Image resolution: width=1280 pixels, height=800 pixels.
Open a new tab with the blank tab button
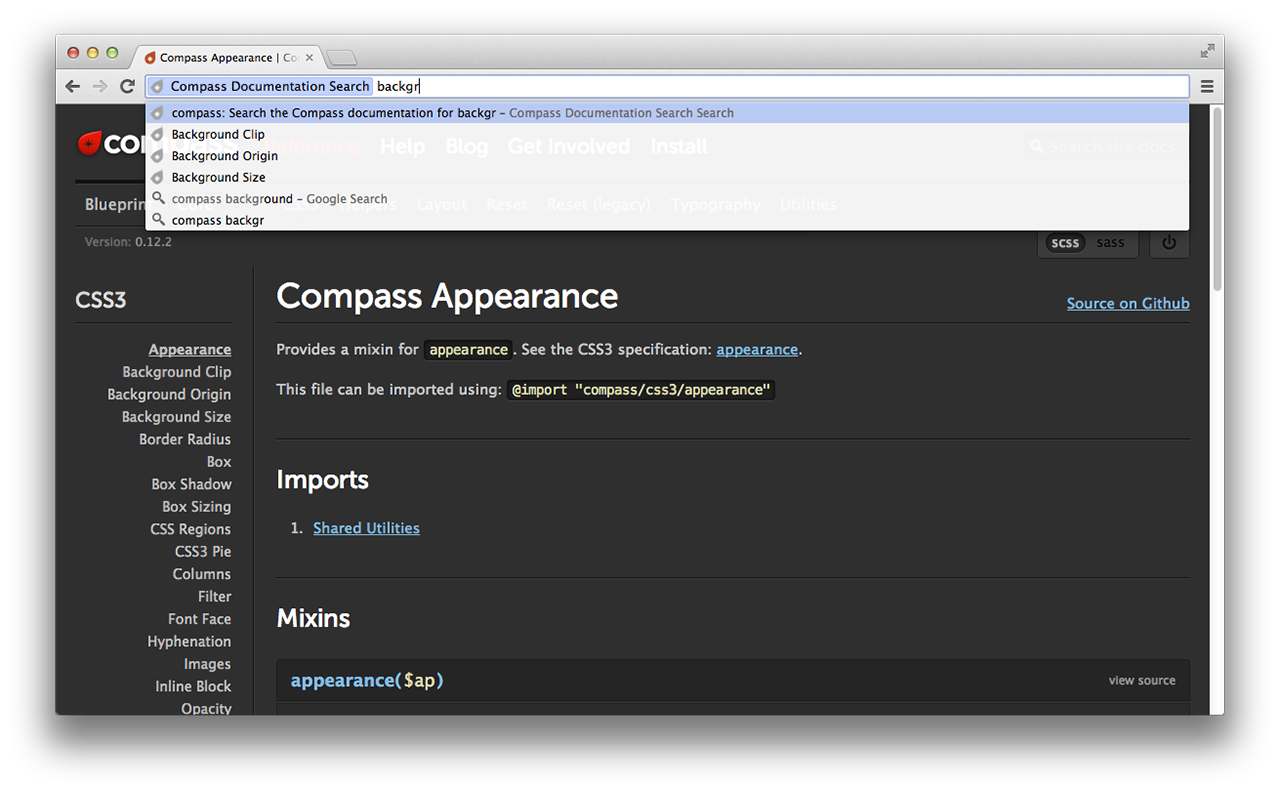(341, 58)
